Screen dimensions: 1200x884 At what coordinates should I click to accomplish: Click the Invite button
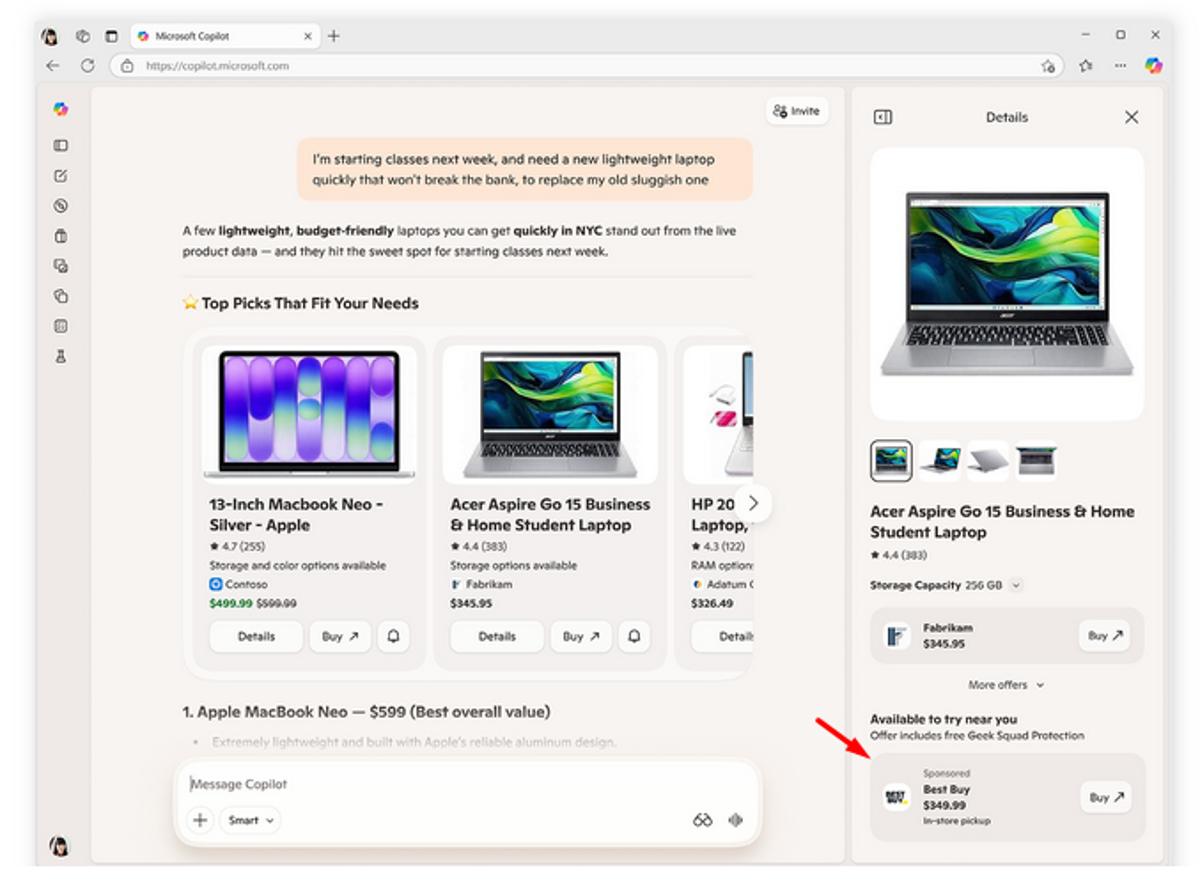point(797,111)
